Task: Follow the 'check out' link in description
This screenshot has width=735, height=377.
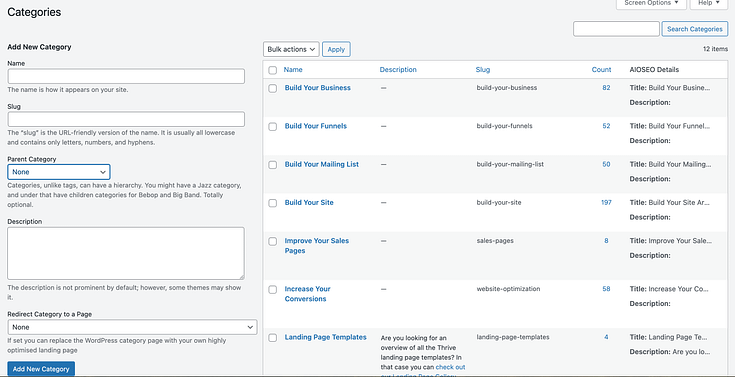Action: (x=450, y=367)
